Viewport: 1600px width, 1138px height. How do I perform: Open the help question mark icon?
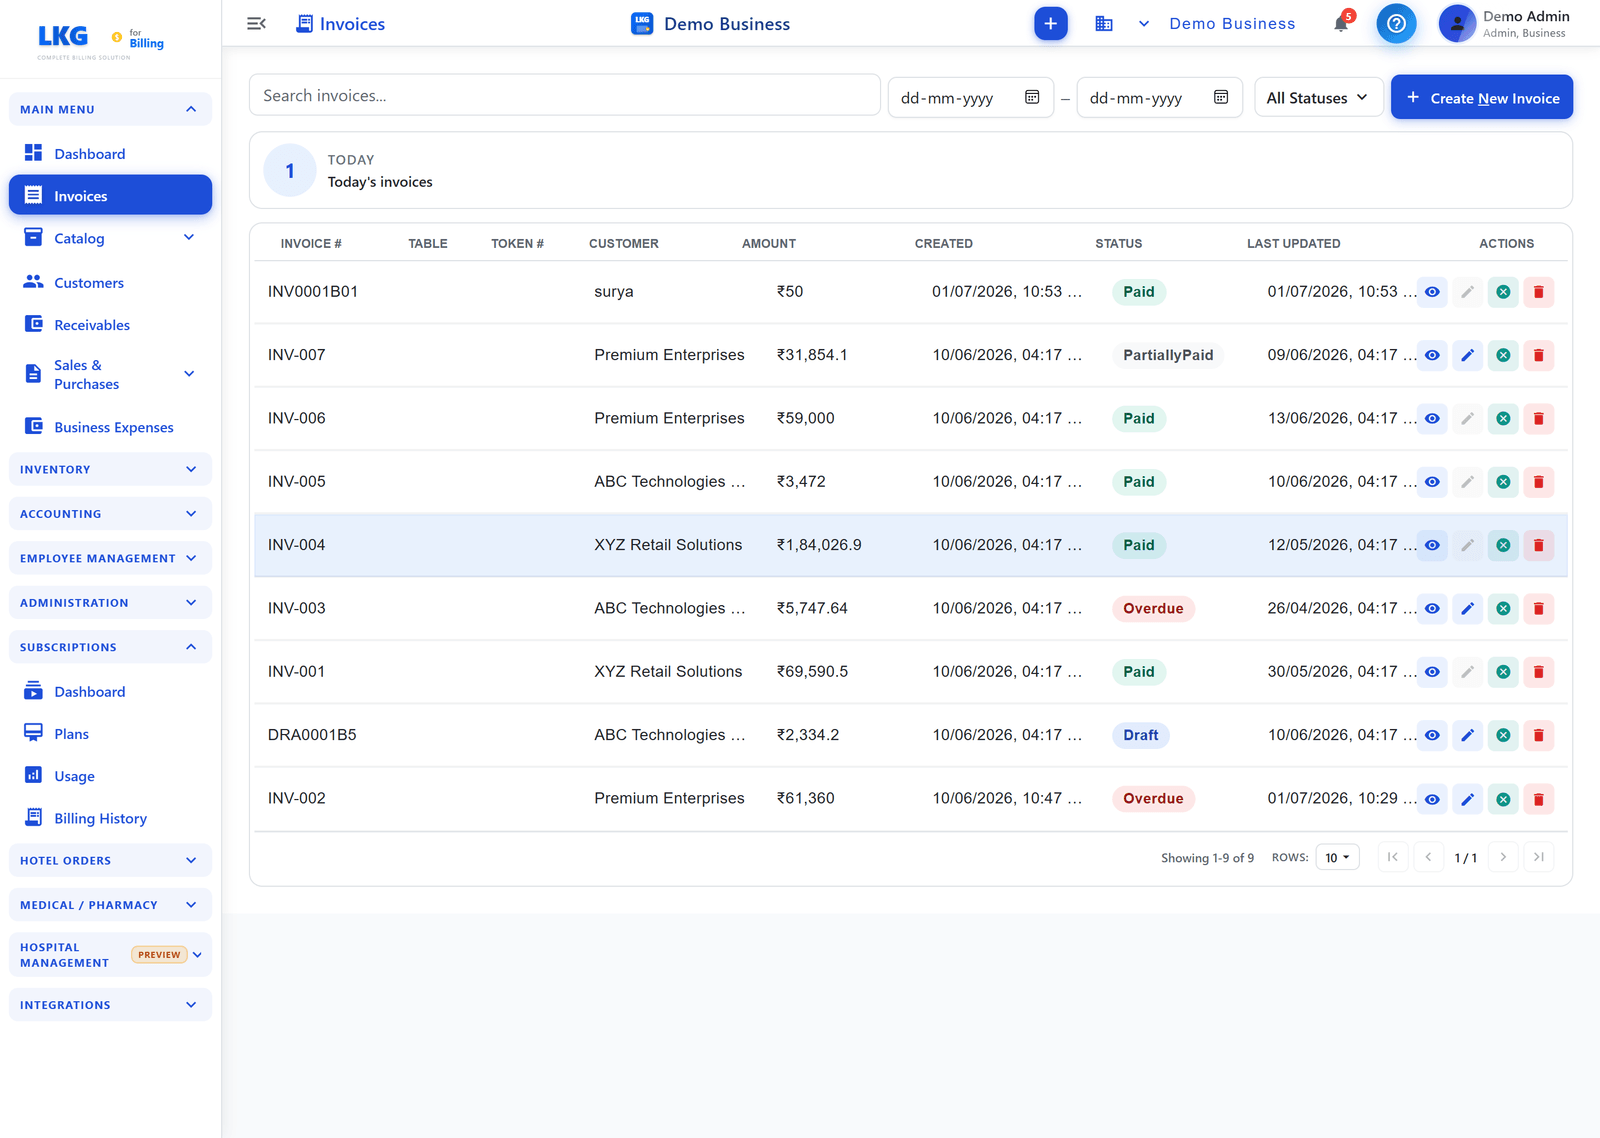click(x=1396, y=24)
